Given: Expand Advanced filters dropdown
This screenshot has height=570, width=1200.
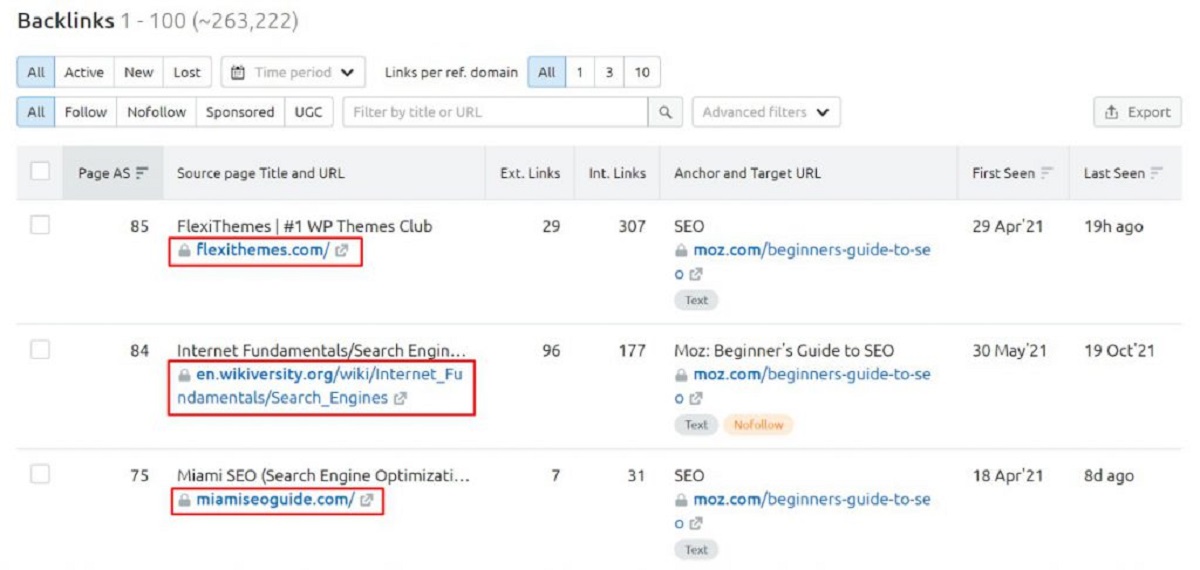Looking at the screenshot, I should coord(766,112).
